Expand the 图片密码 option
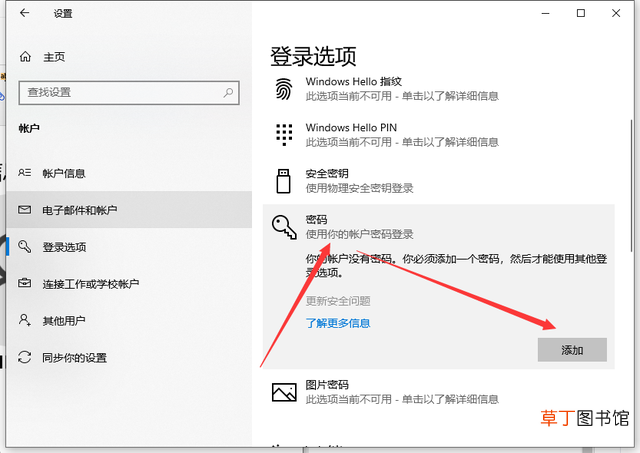 [438, 392]
